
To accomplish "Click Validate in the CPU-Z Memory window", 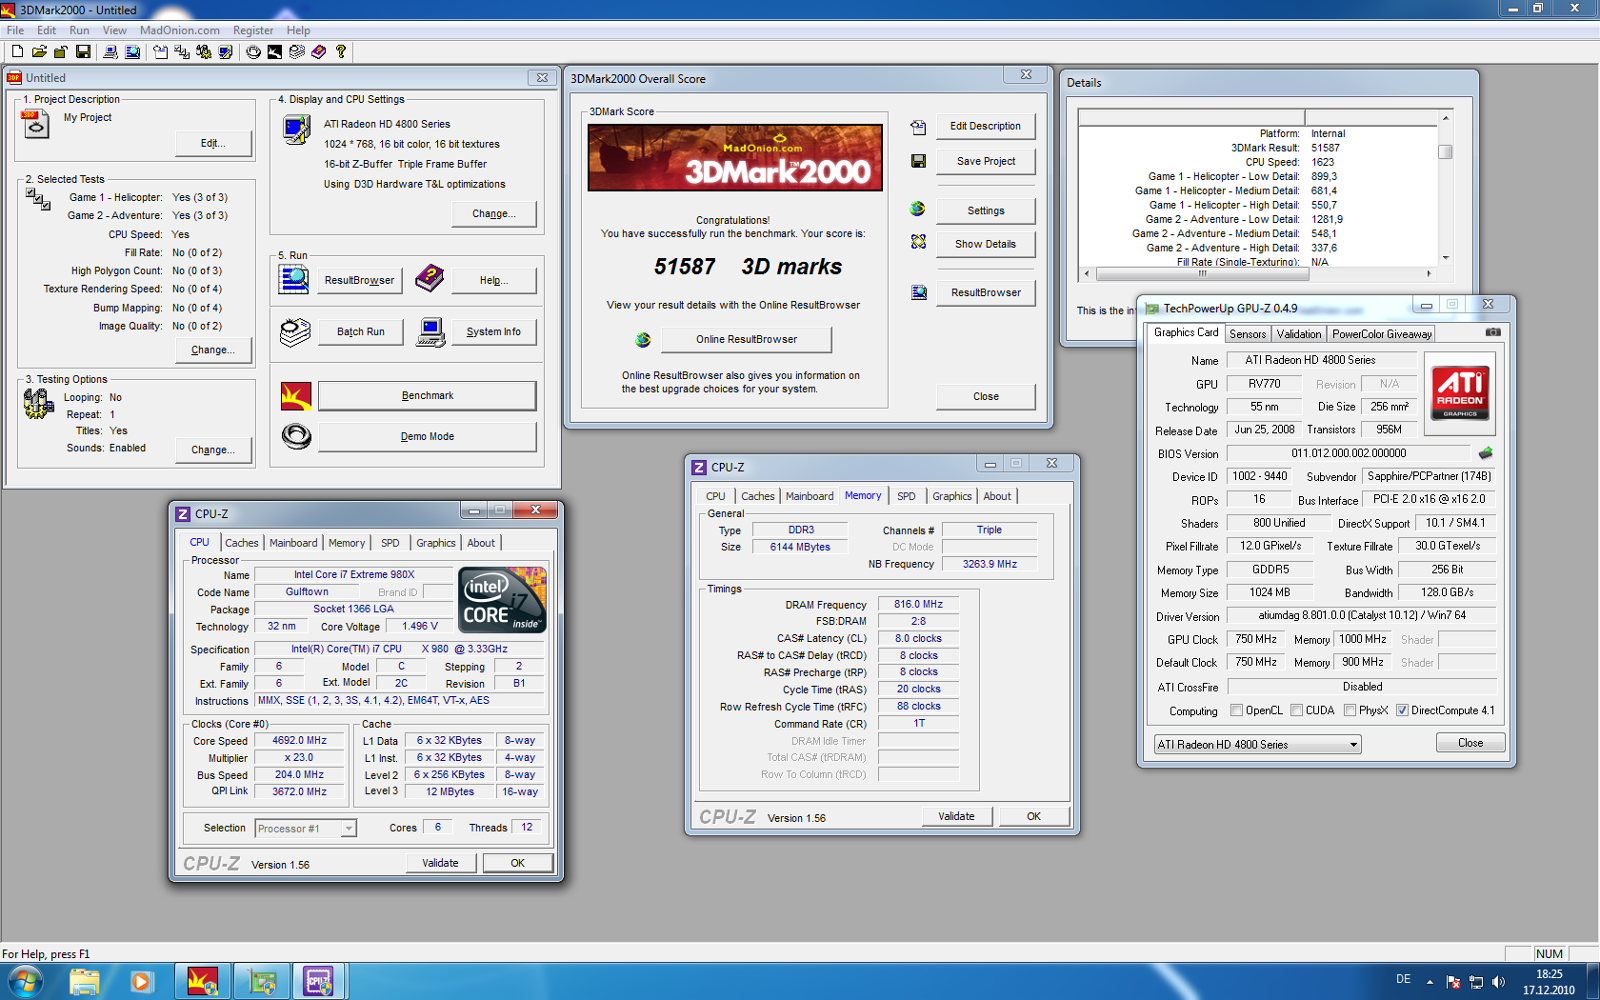I will tap(956, 816).
